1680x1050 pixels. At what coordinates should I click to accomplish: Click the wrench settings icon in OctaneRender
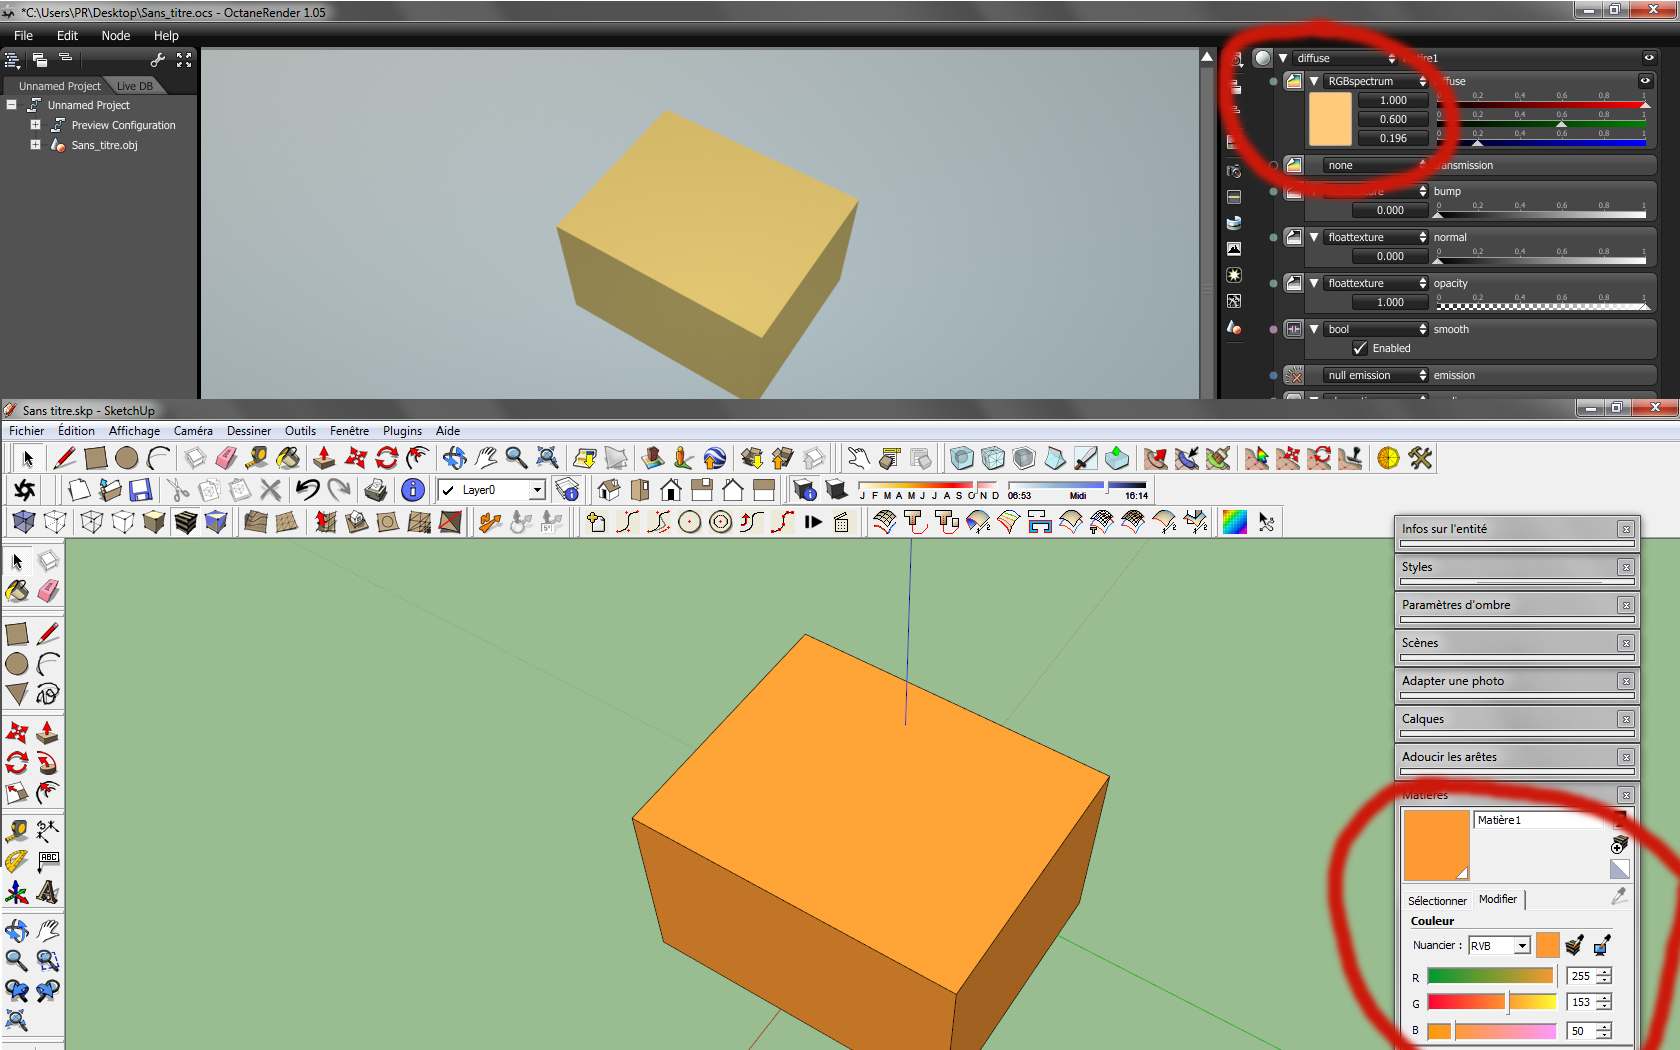[x=158, y=60]
